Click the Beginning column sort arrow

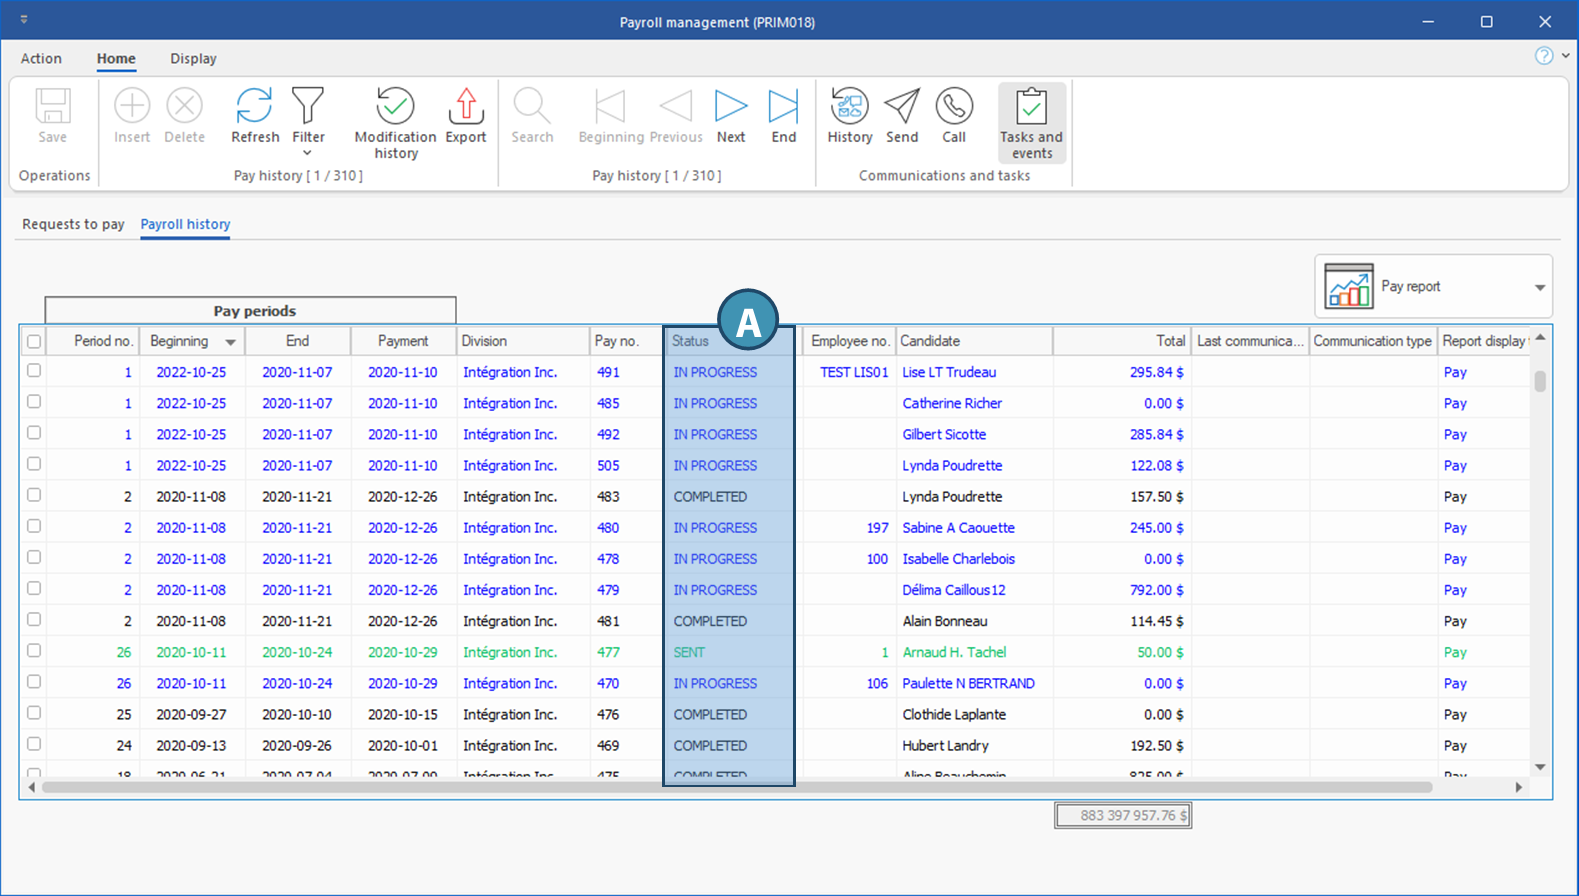click(x=230, y=342)
